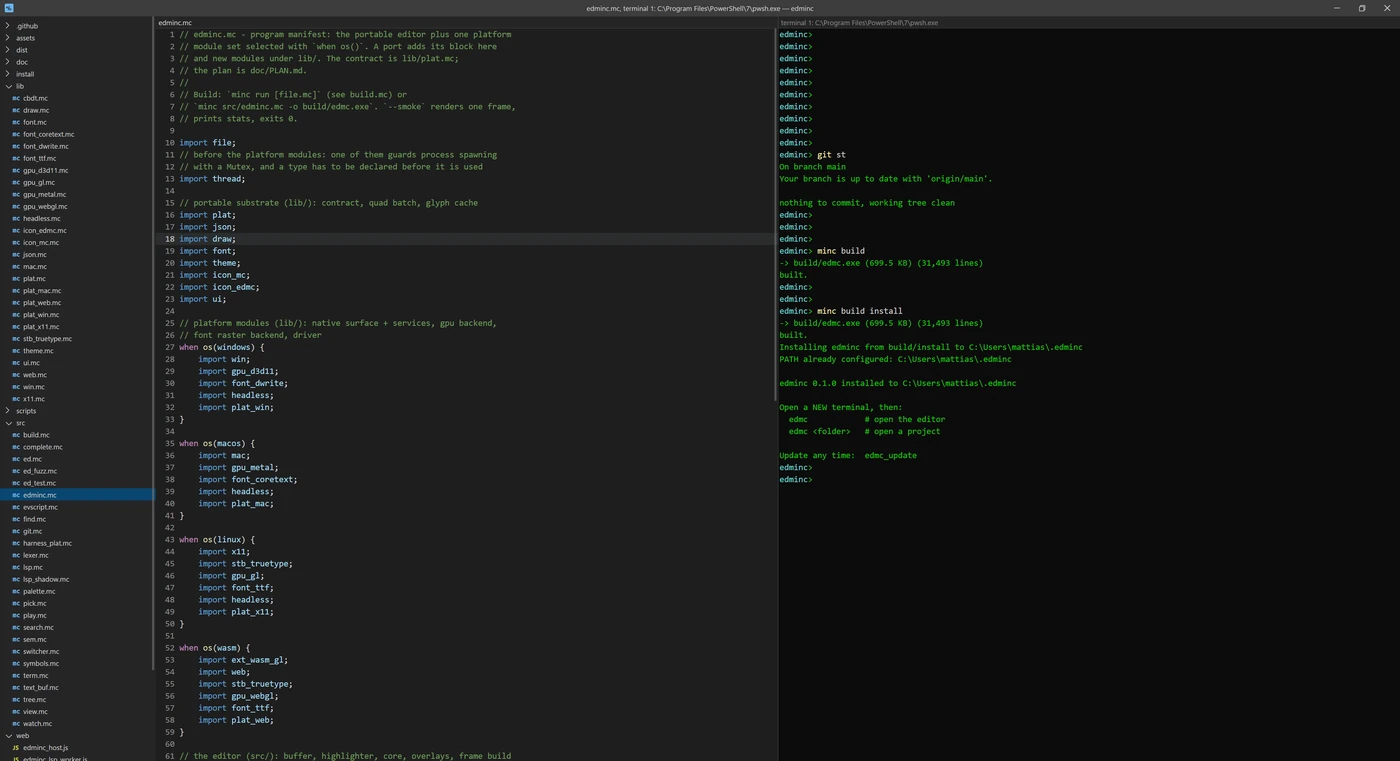Expand the doc folder
The height and width of the screenshot is (761, 1400).
[x=8, y=62]
